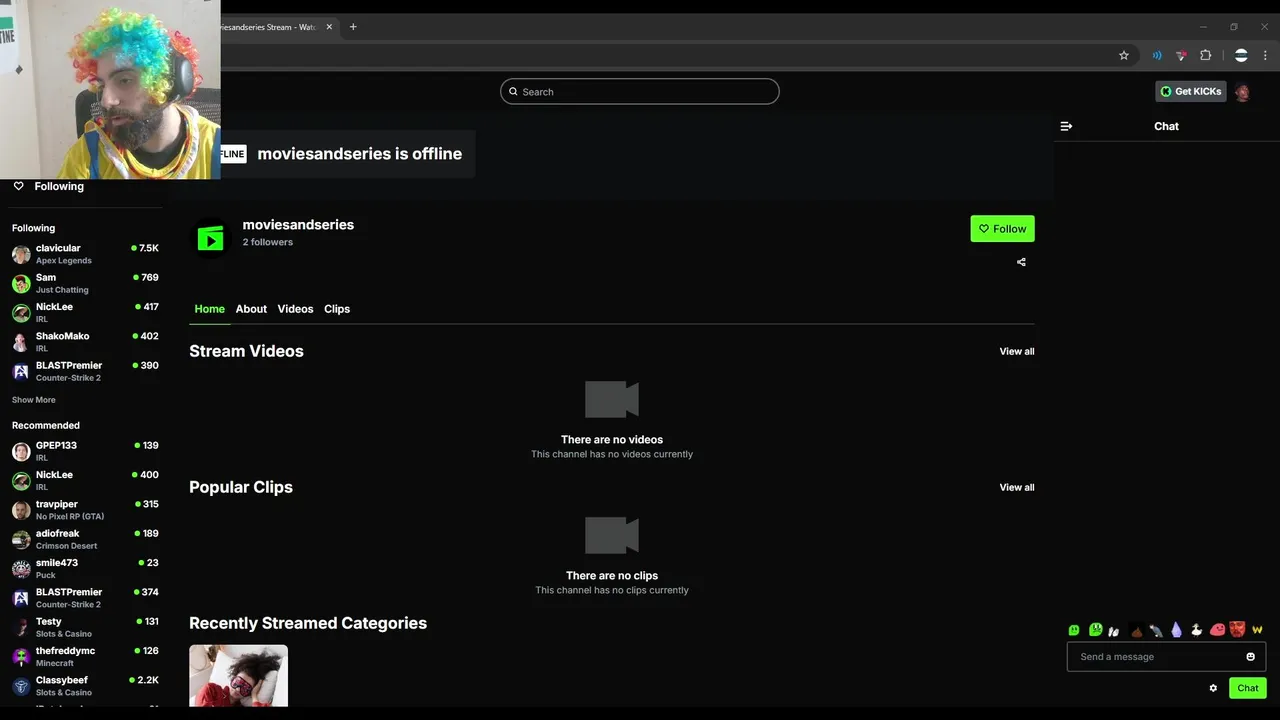
Task: Bookmark this page with the star icon
Action: tap(1124, 55)
